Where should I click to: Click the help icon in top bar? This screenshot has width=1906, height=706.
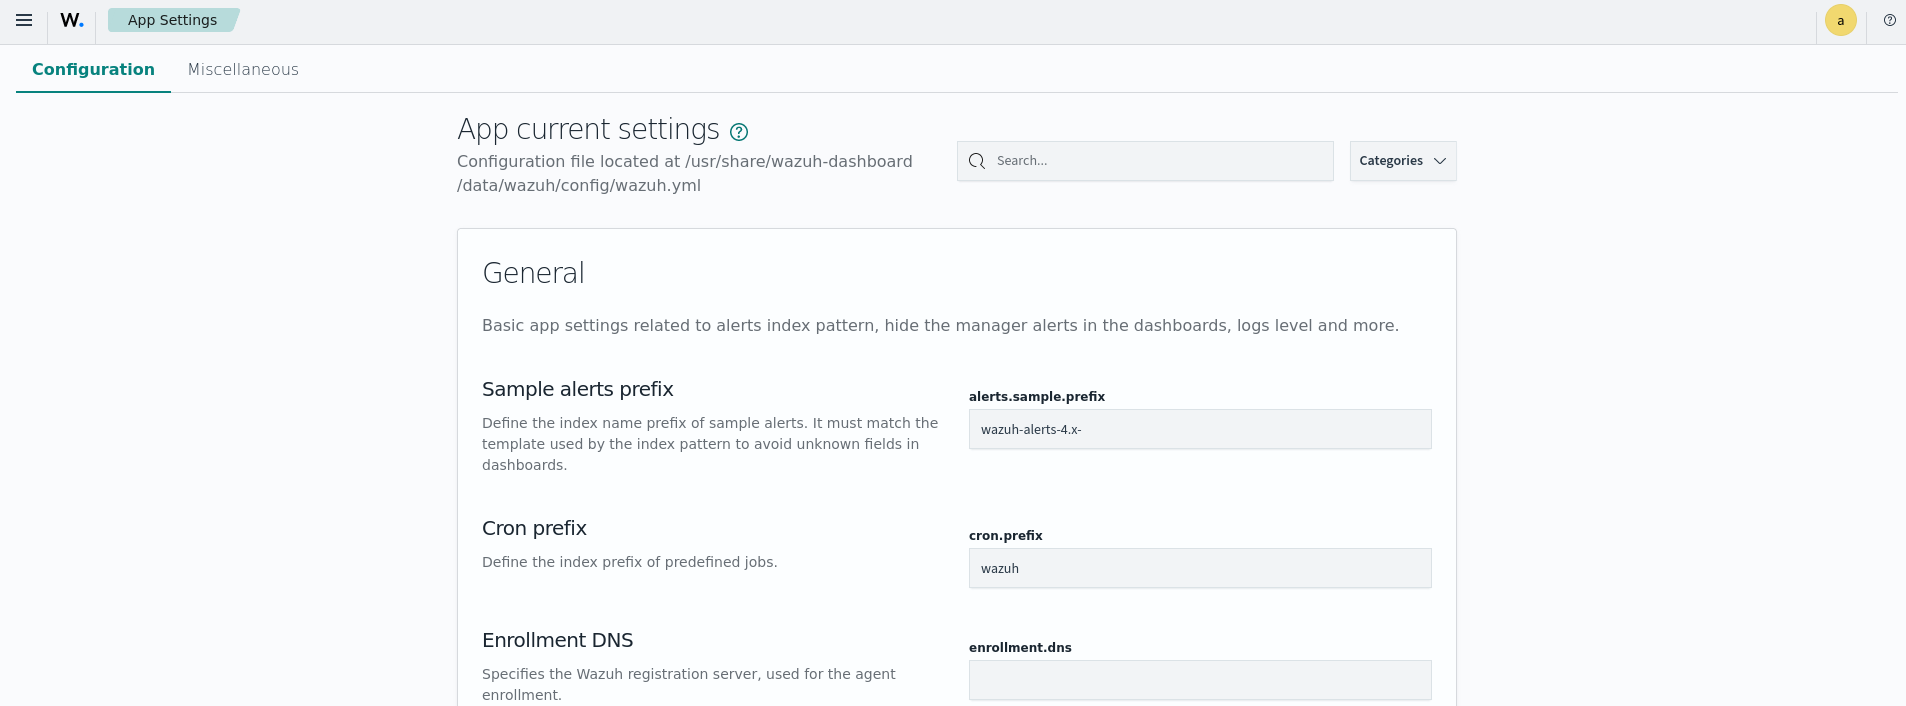[x=1889, y=20]
